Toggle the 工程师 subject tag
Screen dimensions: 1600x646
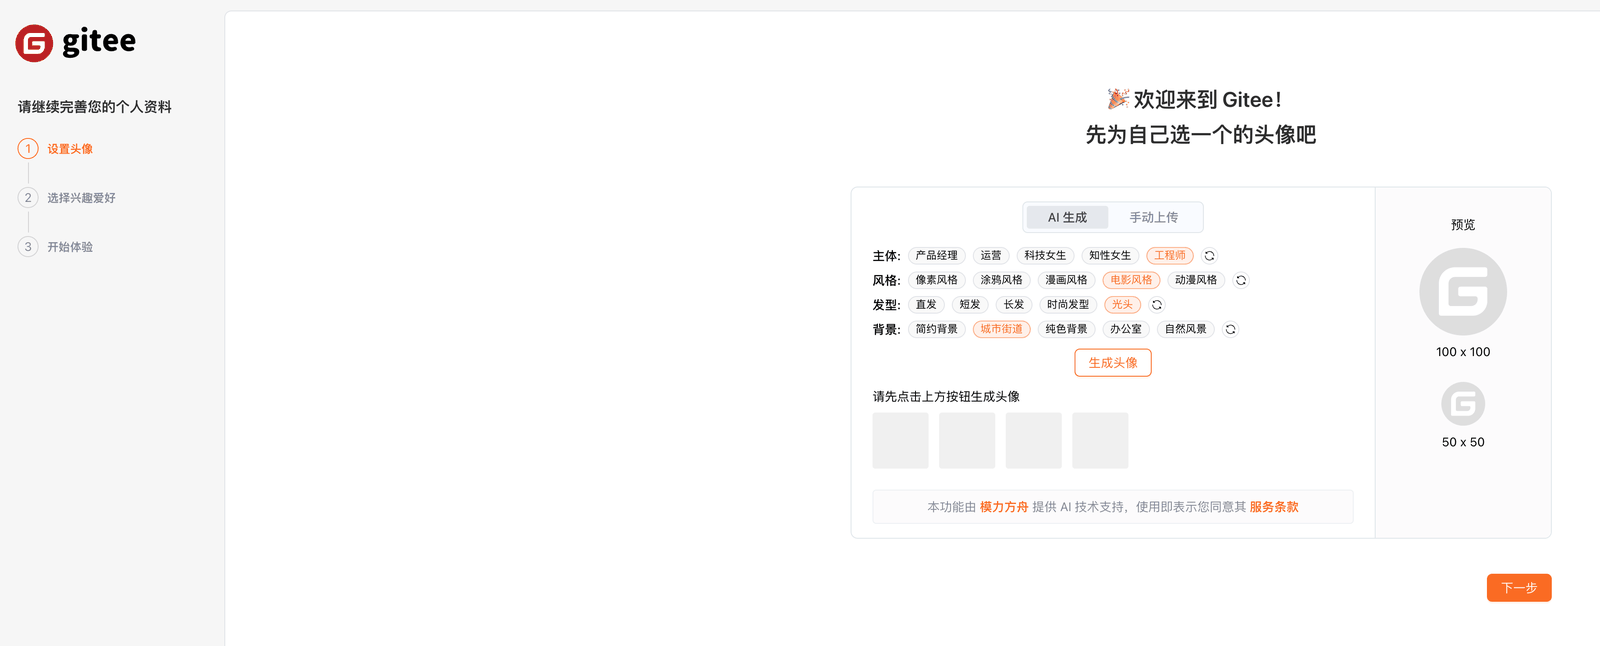pos(1170,256)
